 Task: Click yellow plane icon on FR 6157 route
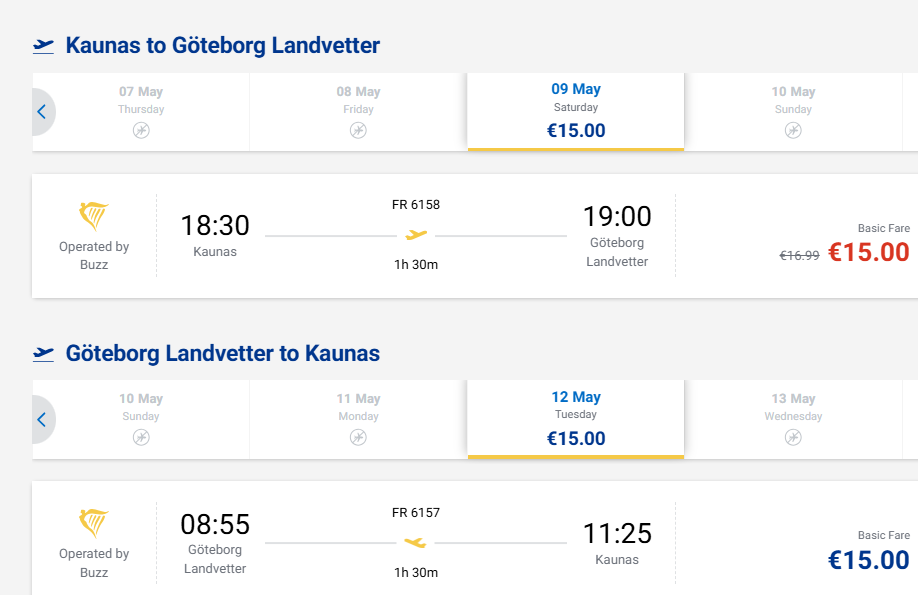click(416, 542)
